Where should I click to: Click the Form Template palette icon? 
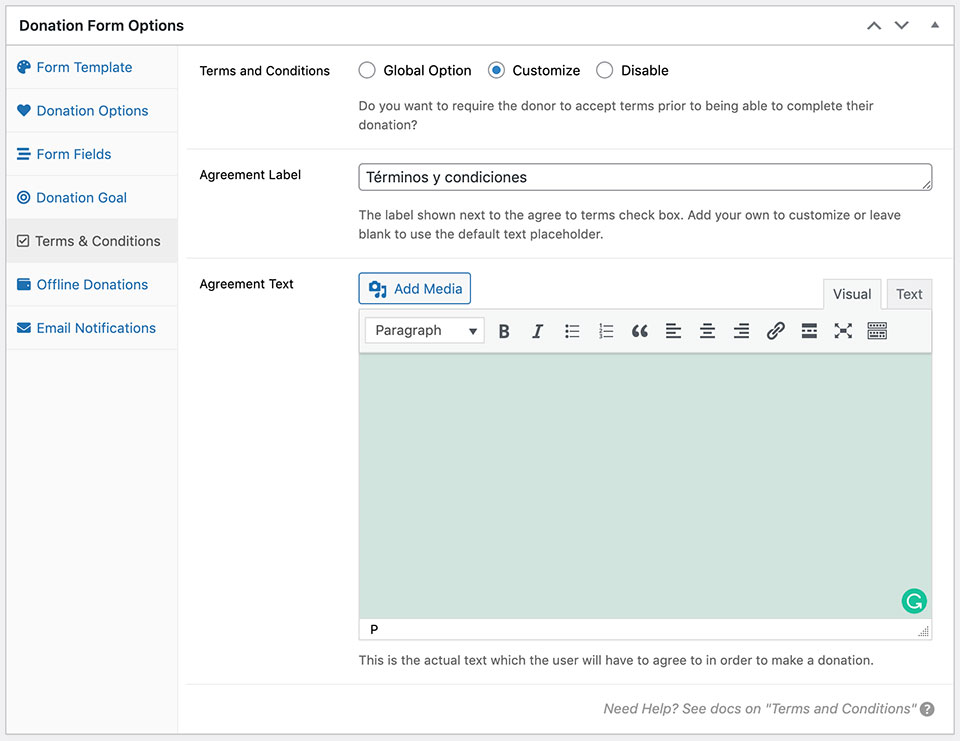coord(24,67)
